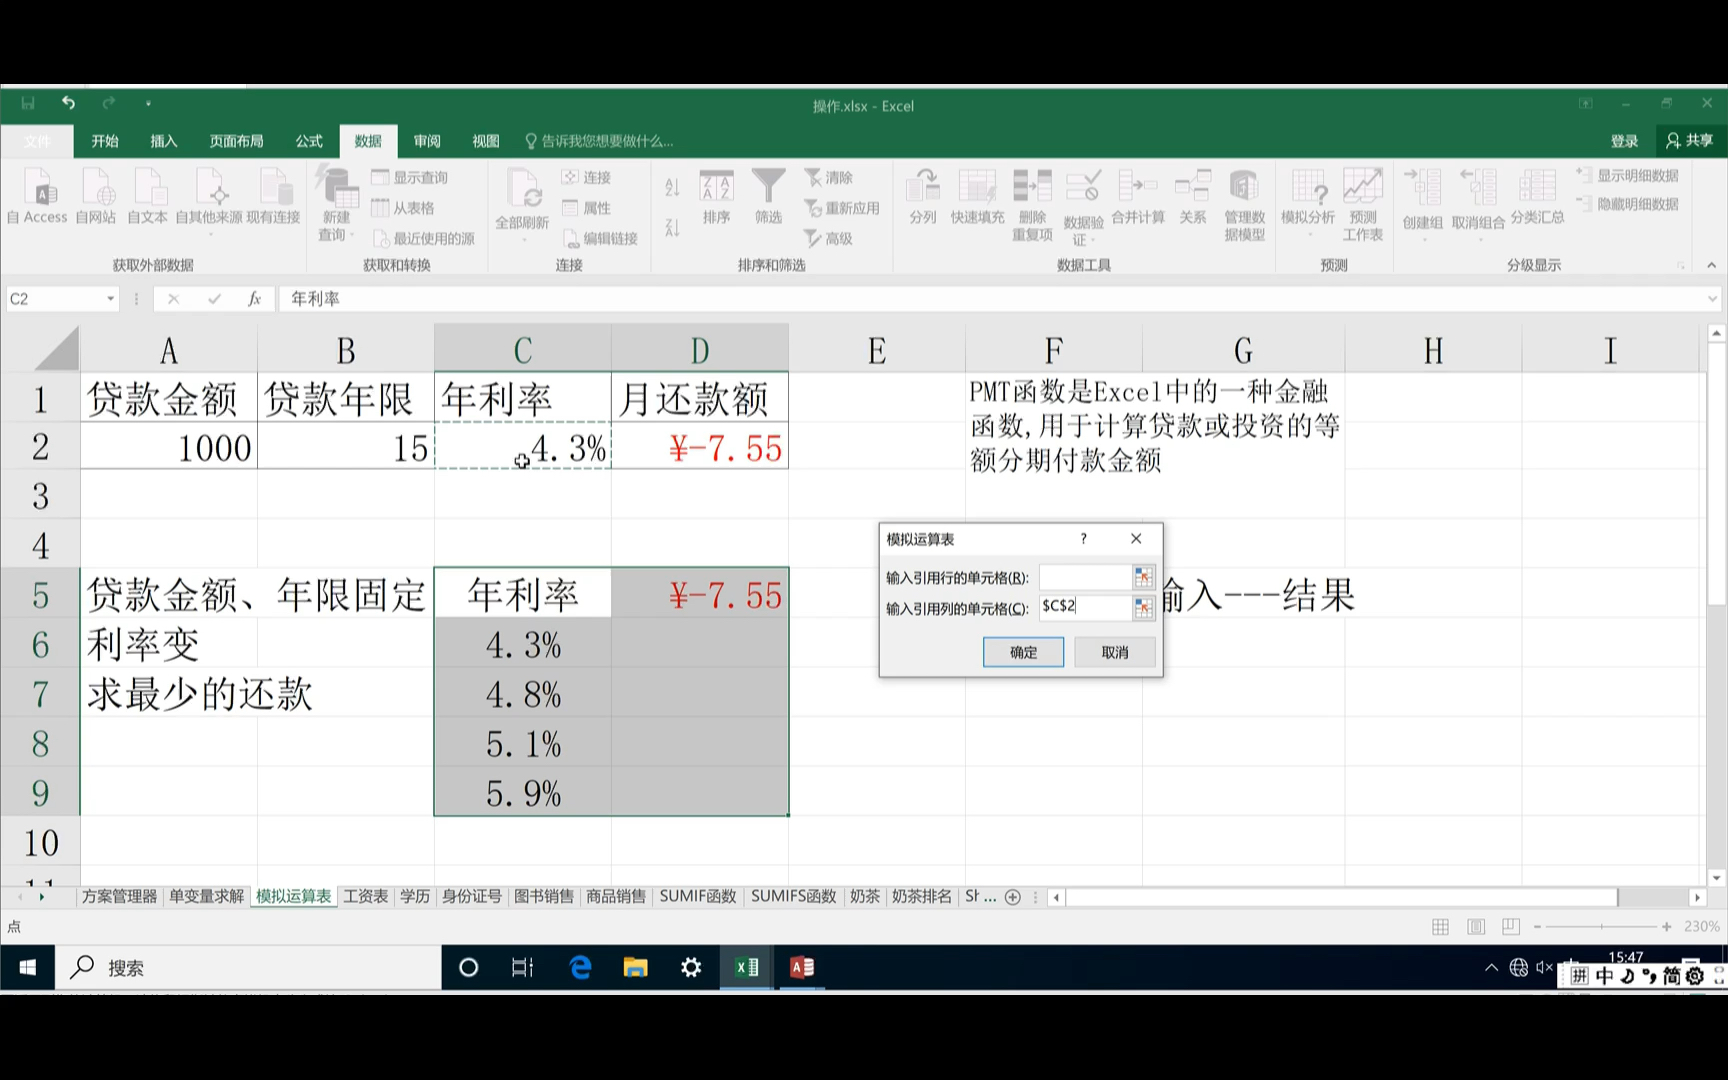Click the insert function fx icon
The width and height of the screenshot is (1728, 1080).
tap(255, 298)
